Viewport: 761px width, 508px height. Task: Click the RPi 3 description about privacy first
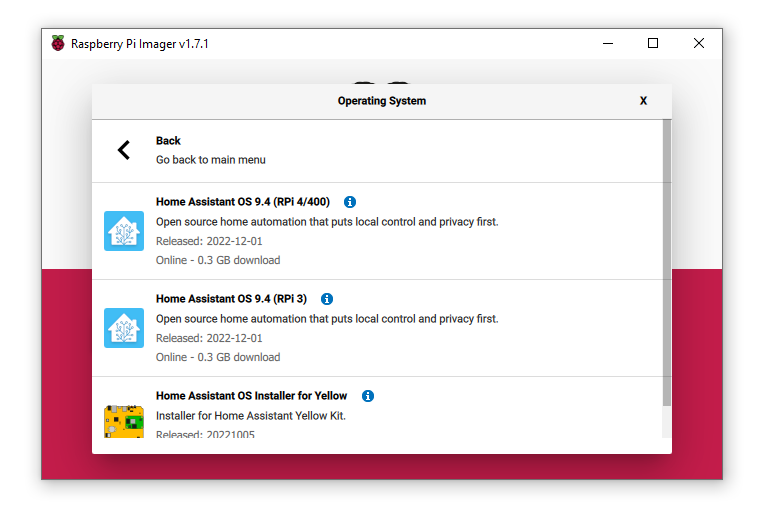click(x=327, y=319)
